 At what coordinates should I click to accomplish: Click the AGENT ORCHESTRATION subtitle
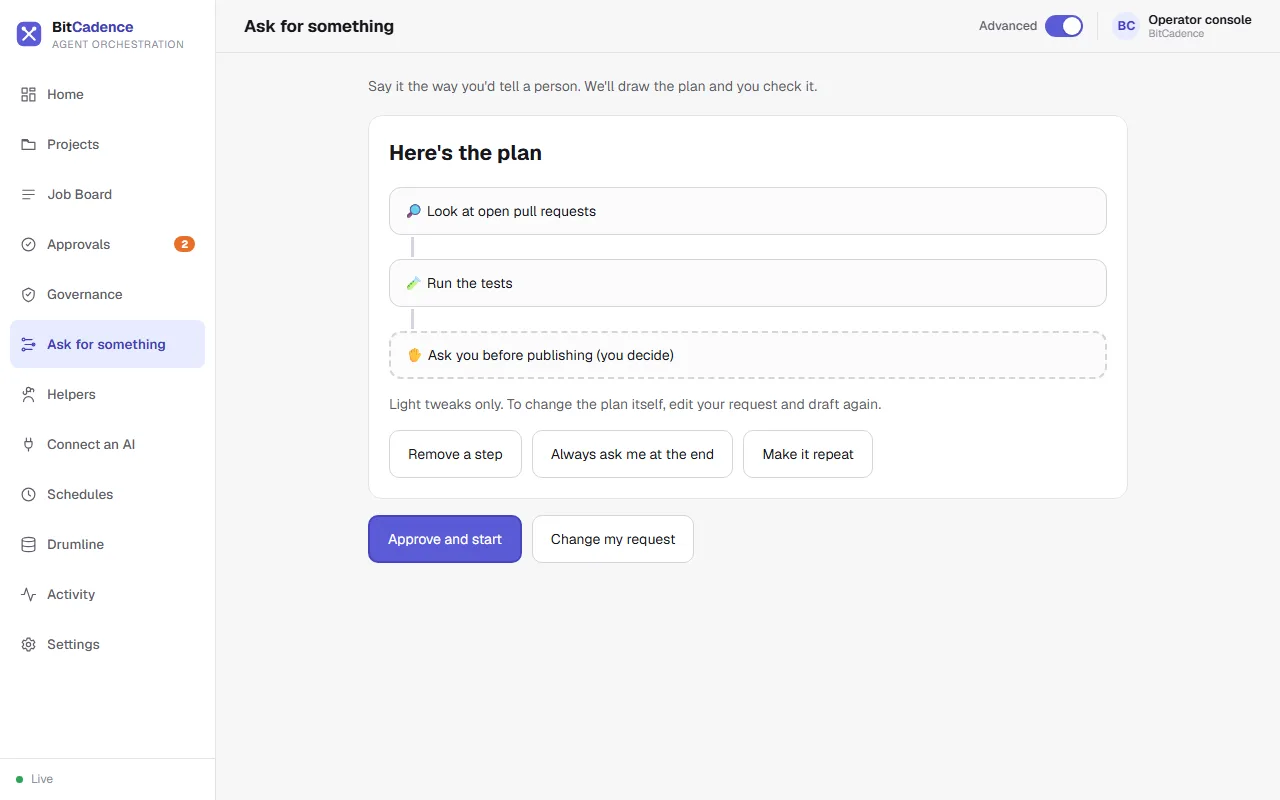coord(118,44)
